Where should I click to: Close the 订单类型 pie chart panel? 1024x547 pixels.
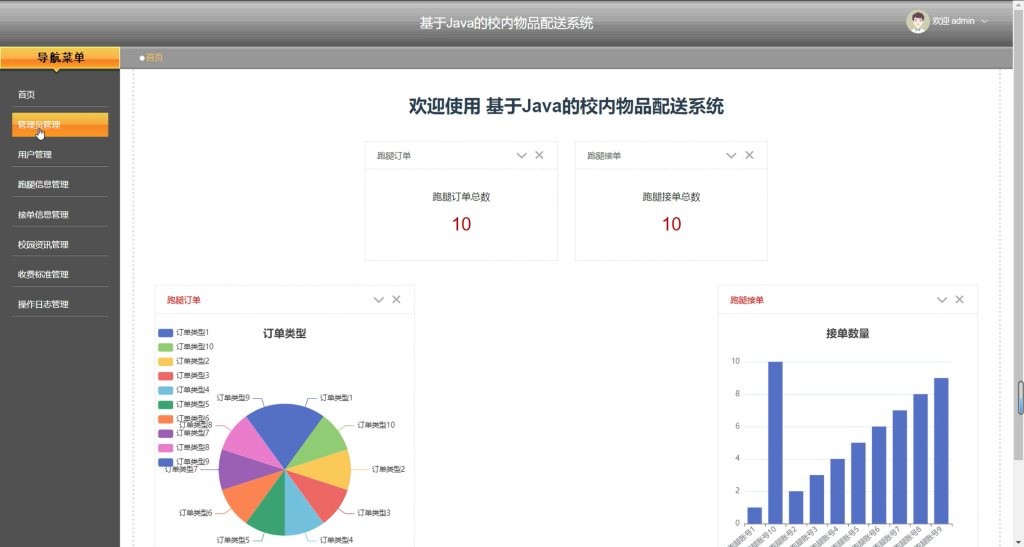[396, 300]
